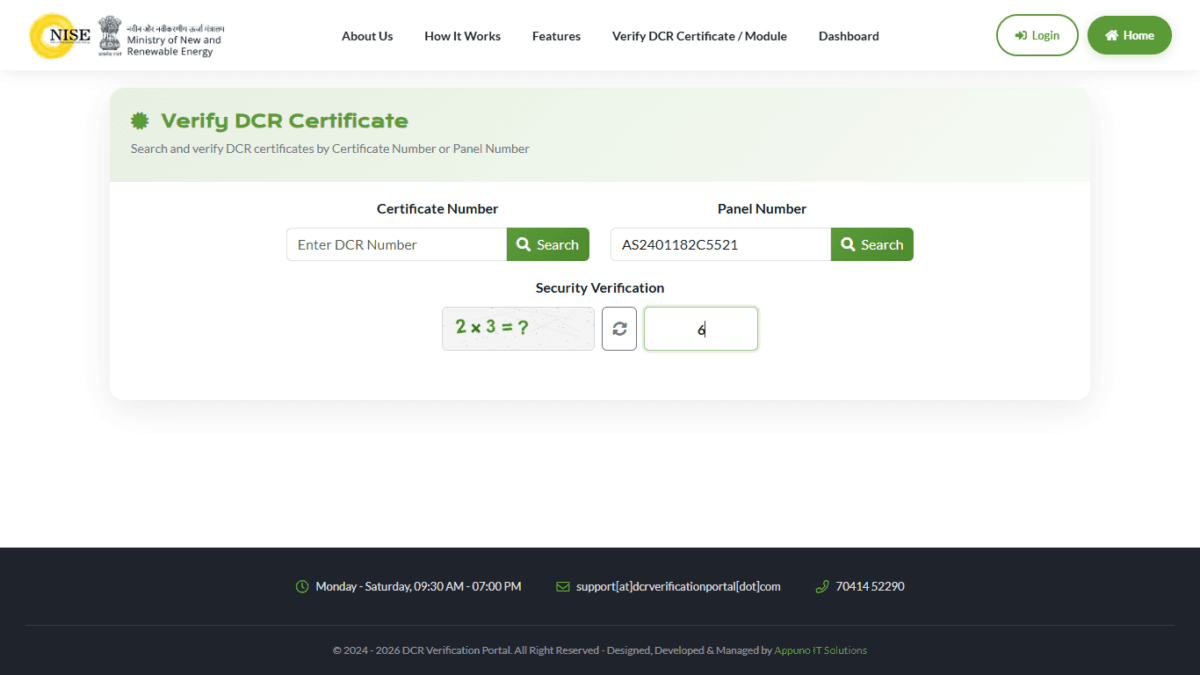The image size is (1200, 675).
Task: Click the 2 x 3 captcha image
Action: pos(518,329)
